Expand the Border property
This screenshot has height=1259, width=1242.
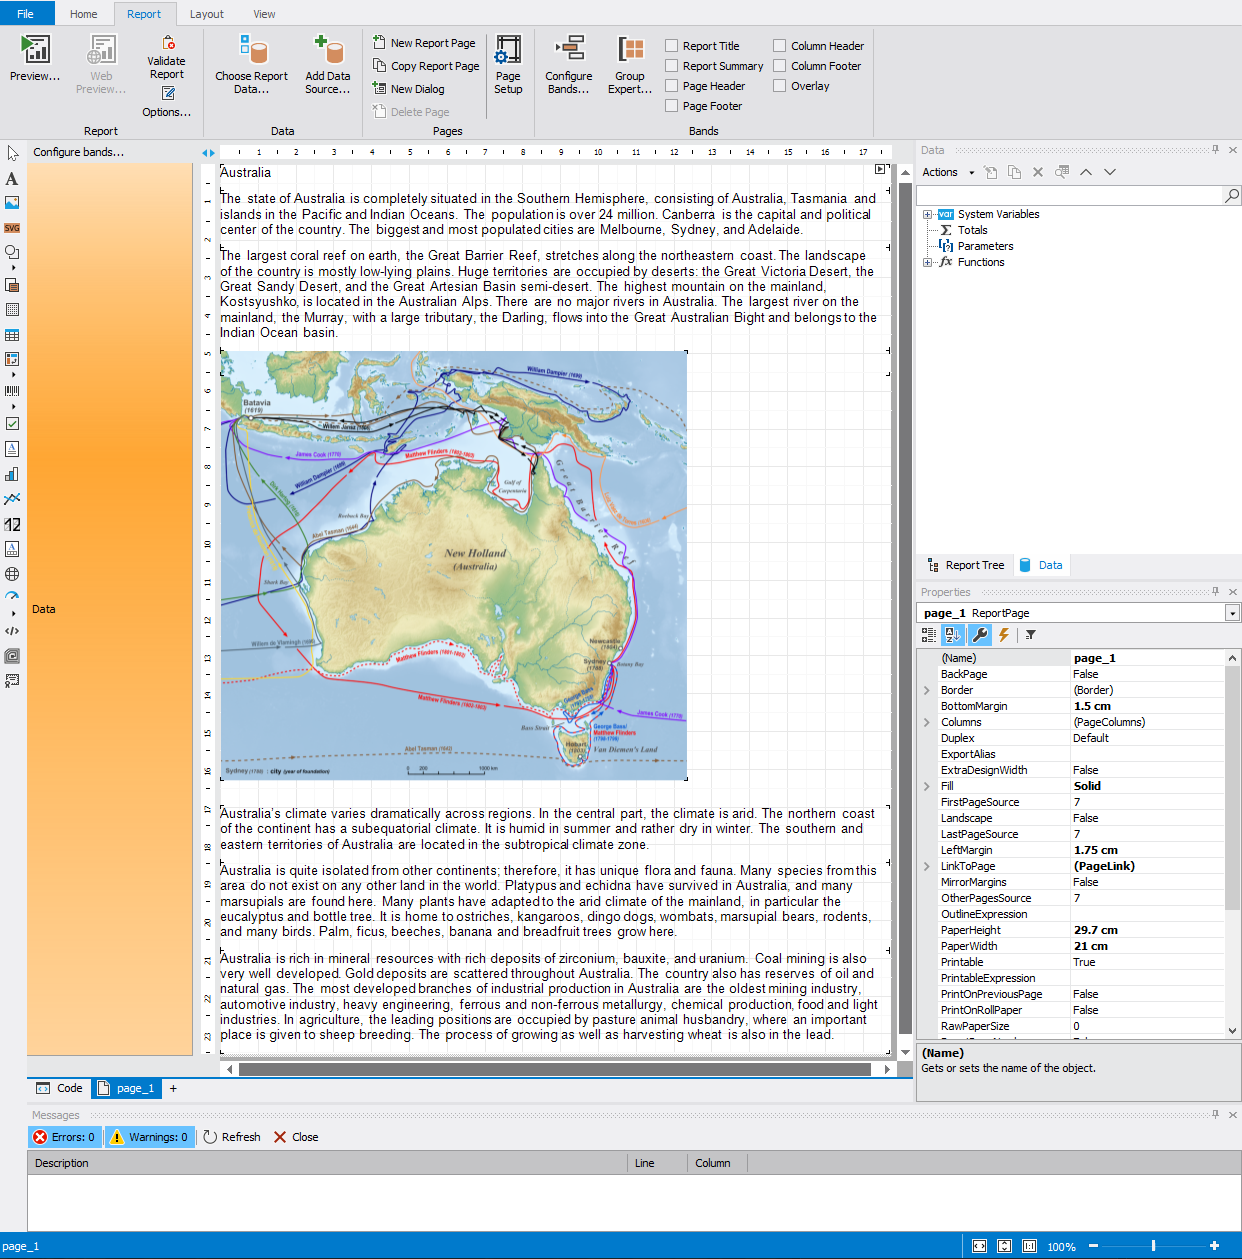(x=927, y=690)
